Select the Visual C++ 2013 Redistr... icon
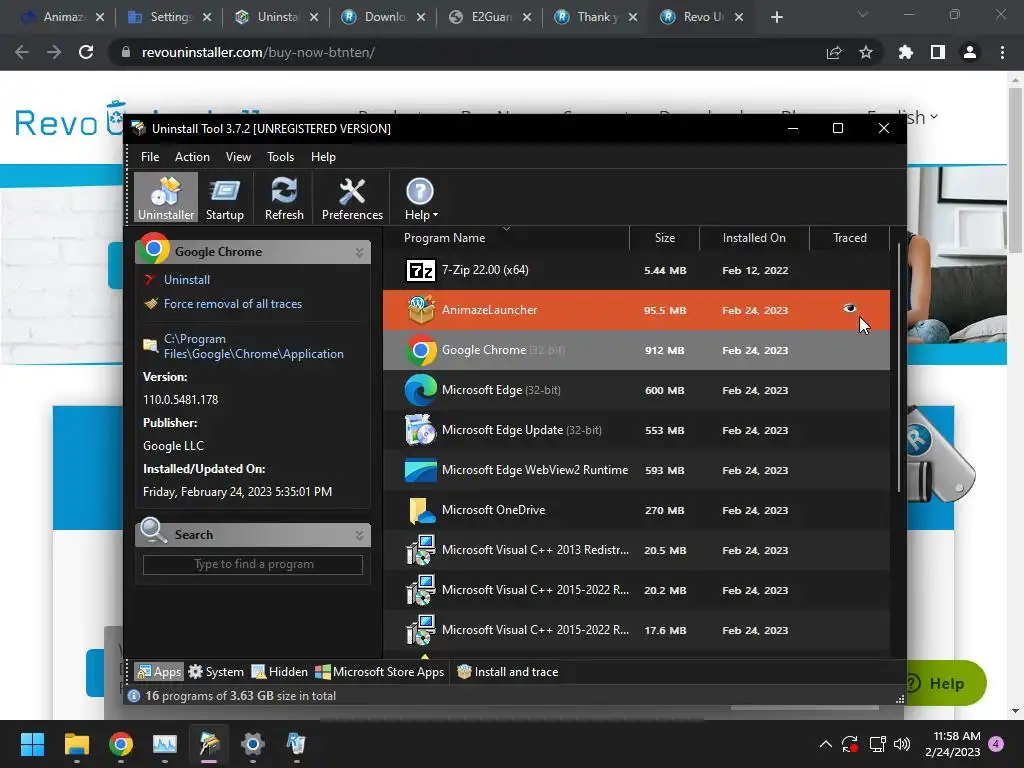 (x=421, y=551)
